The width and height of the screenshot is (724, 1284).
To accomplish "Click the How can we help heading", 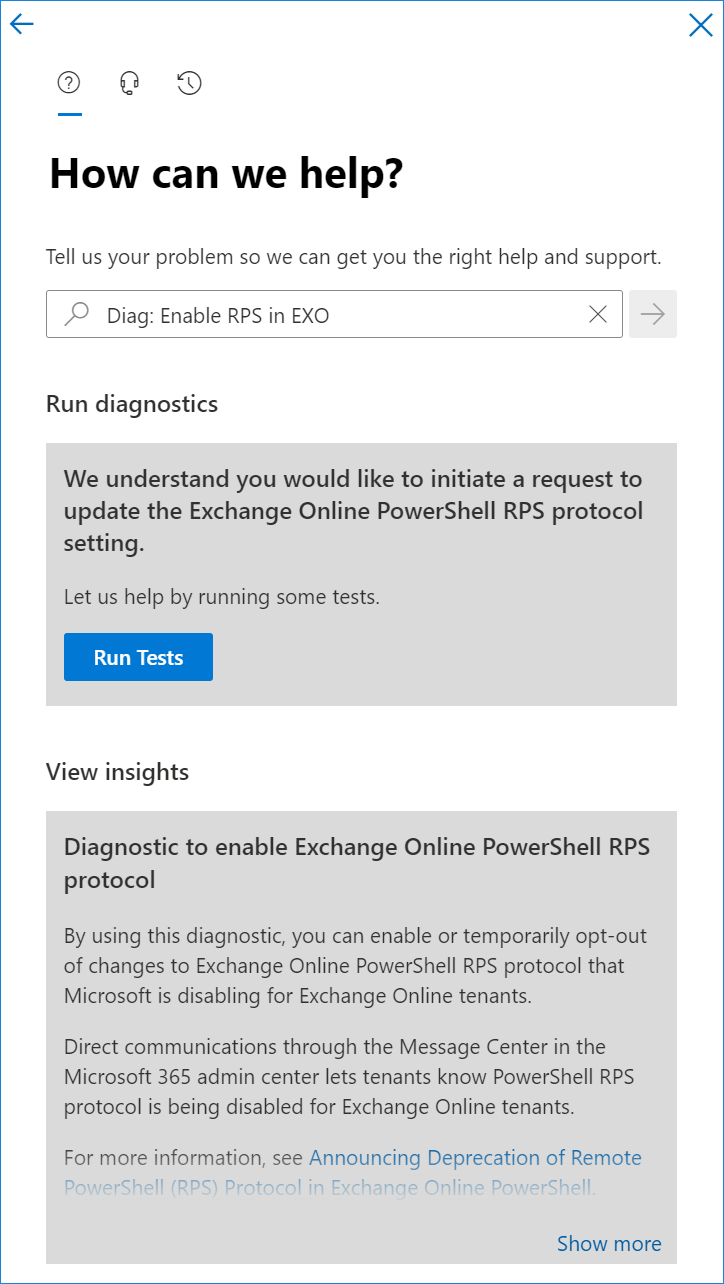I will point(226,173).
